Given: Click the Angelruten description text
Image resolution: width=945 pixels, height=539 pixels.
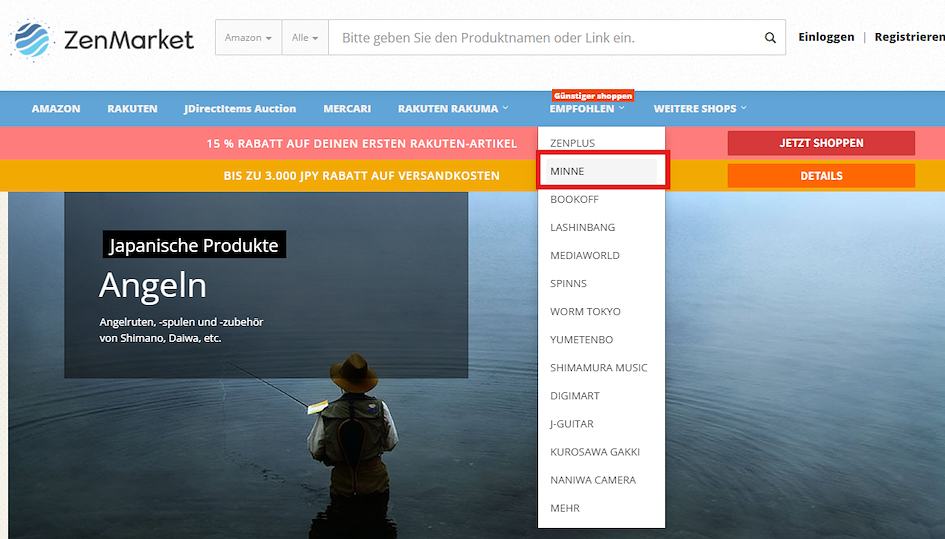Looking at the screenshot, I should tap(181, 330).
